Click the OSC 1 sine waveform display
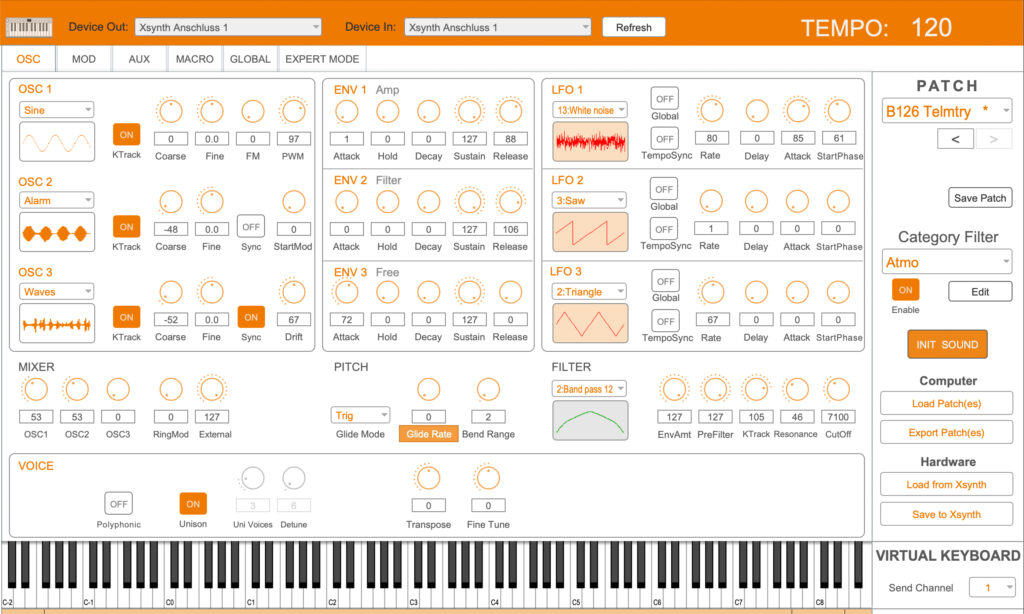Image resolution: width=1024 pixels, height=614 pixels. [x=57, y=143]
